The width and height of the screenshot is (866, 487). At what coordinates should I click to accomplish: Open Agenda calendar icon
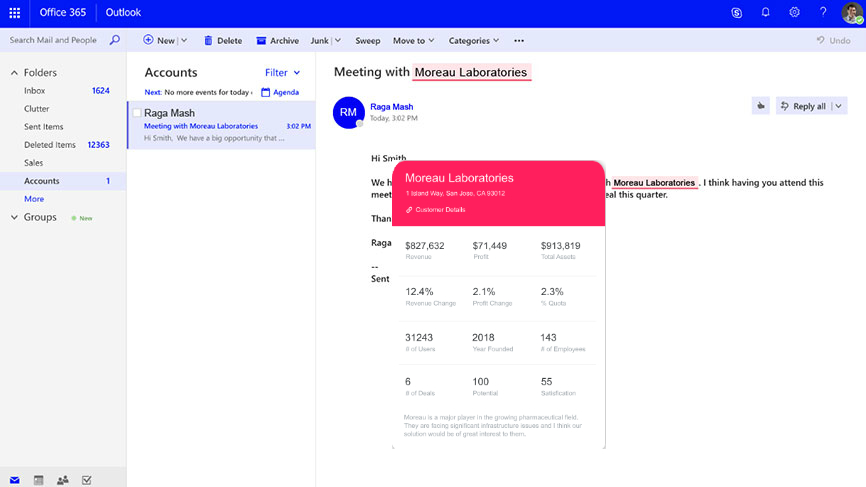[x=266, y=92]
